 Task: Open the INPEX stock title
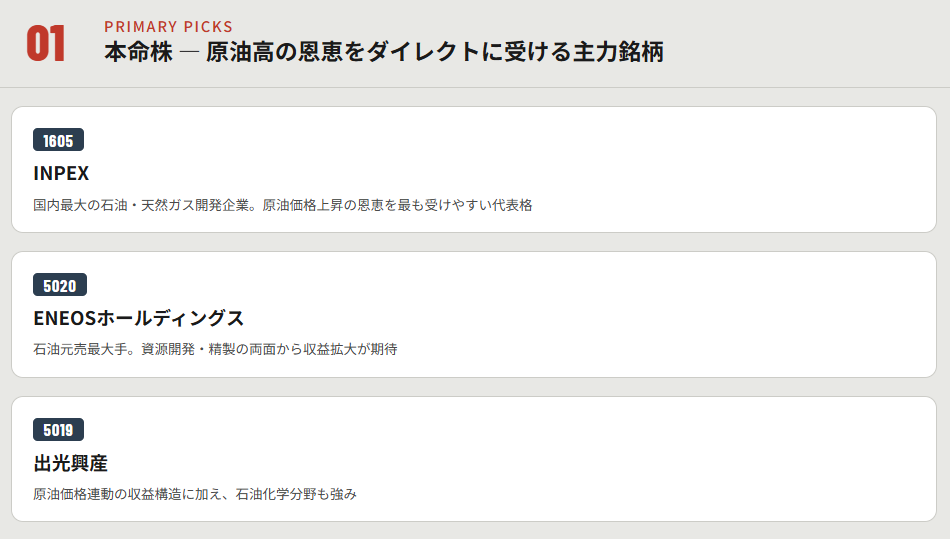[x=61, y=173]
